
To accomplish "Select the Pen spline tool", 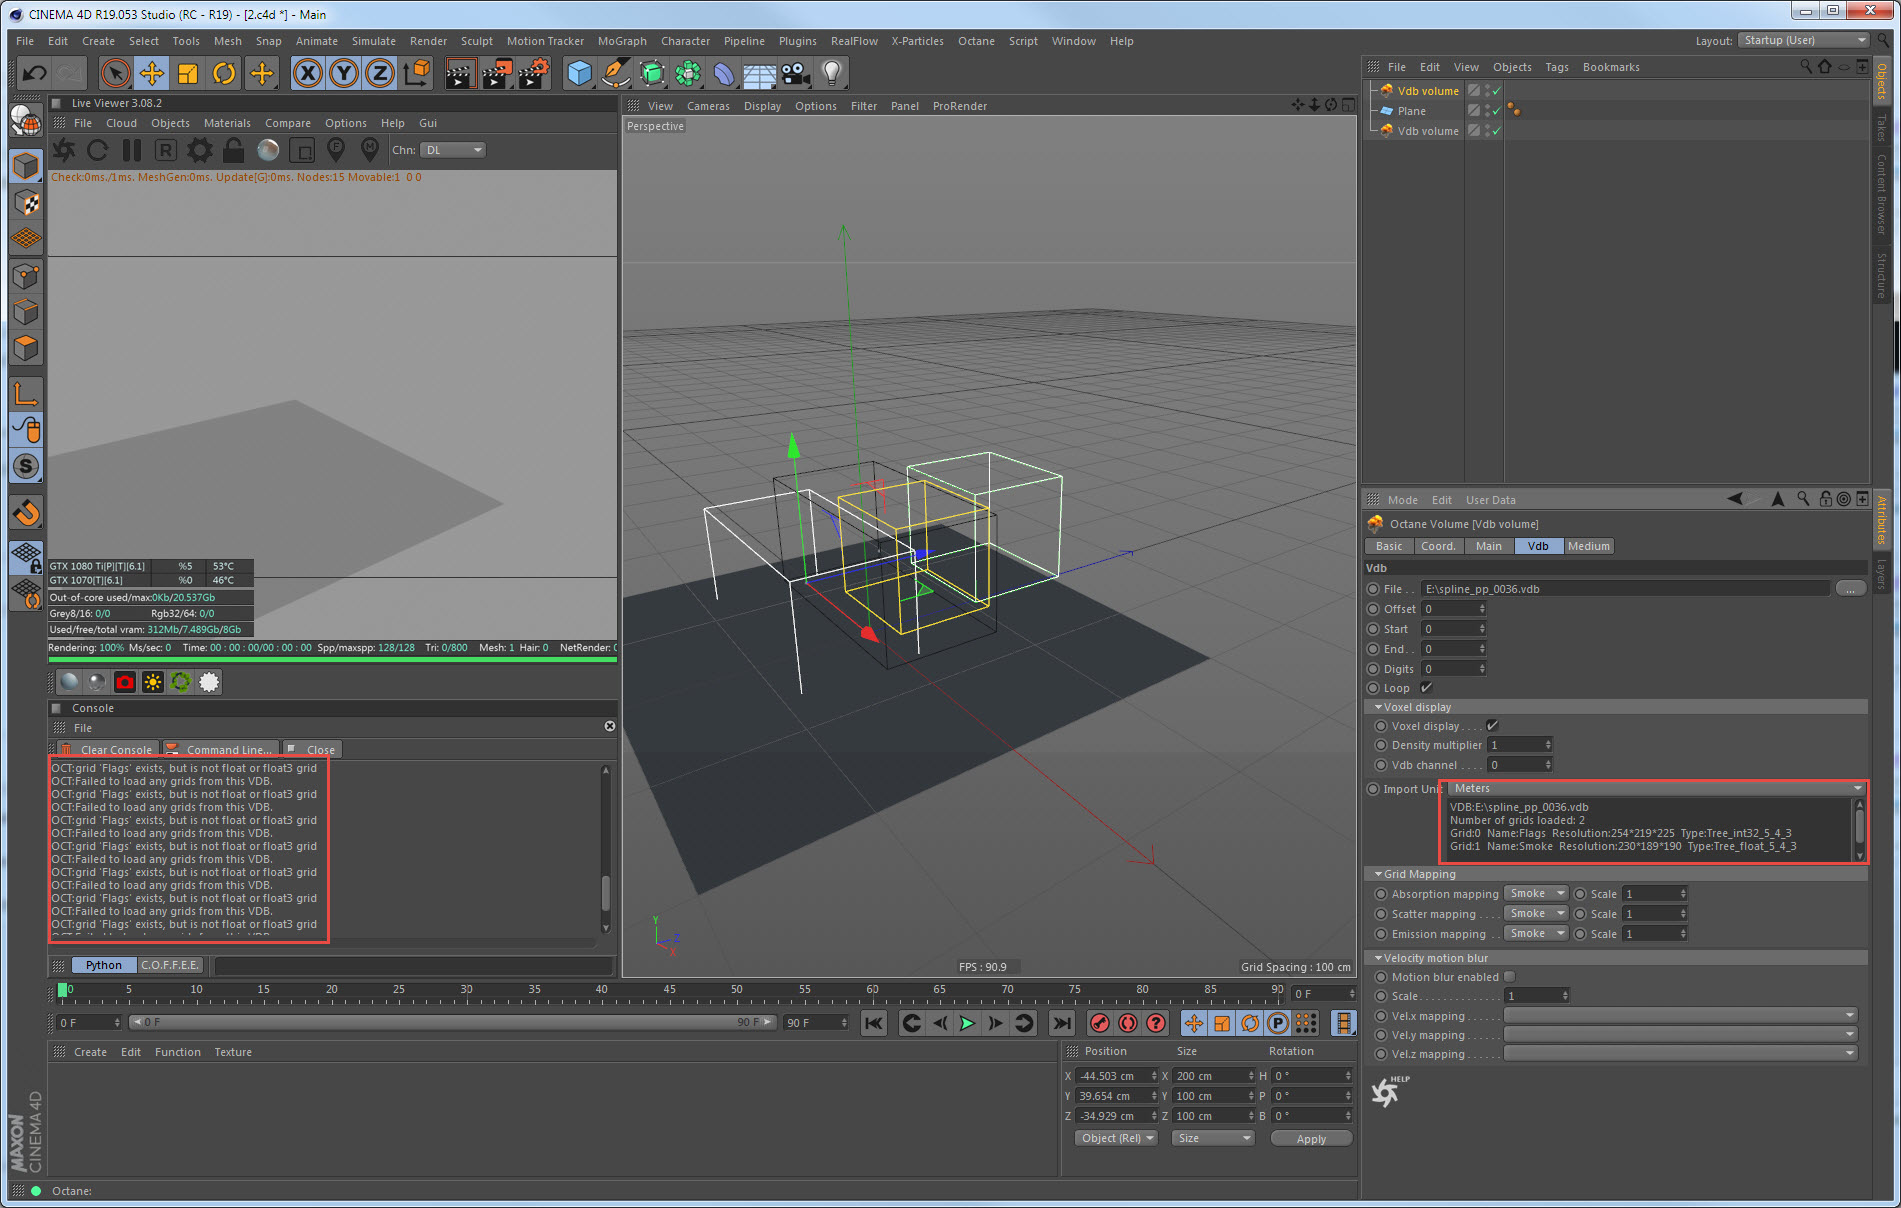I will click(x=616, y=73).
